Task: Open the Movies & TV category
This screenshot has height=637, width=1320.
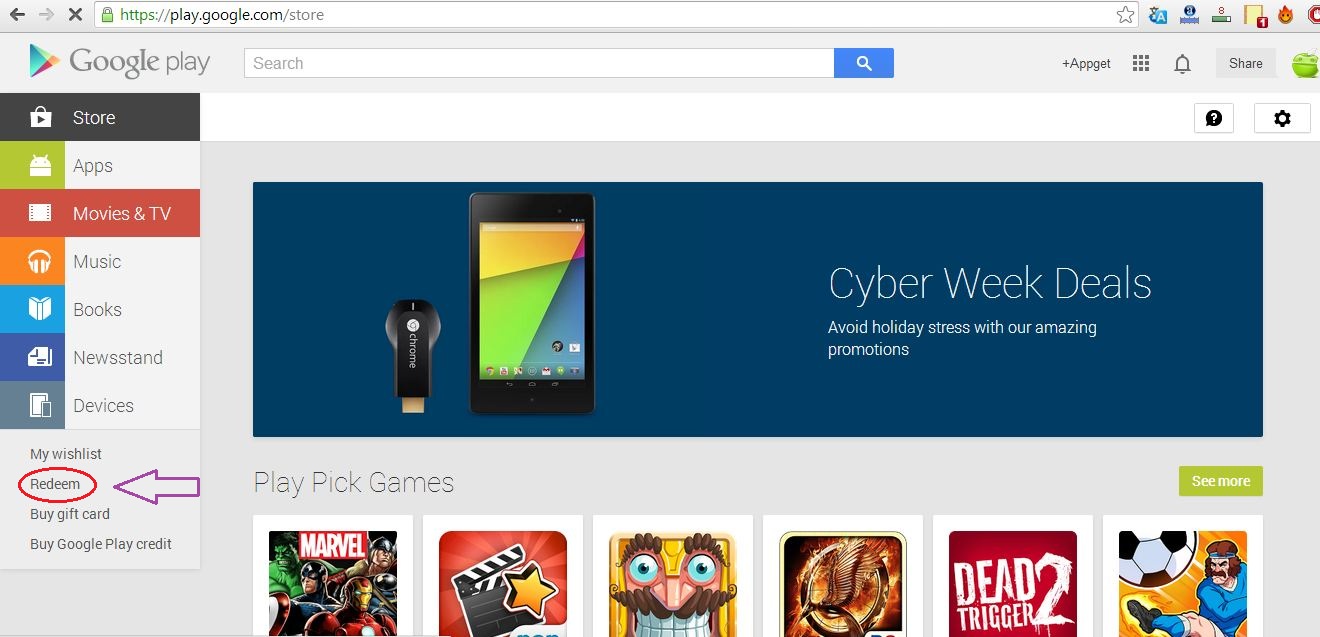Action: coord(100,213)
